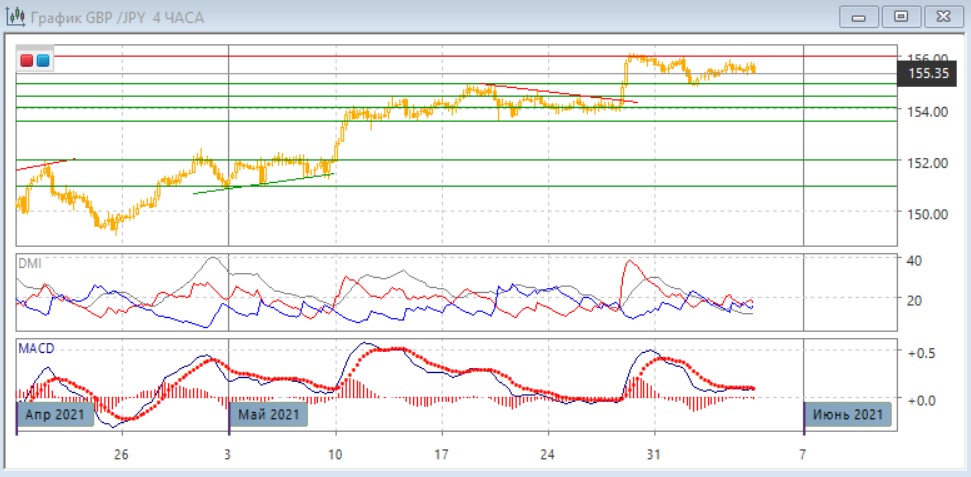The width and height of the screenshot is (971, 477).
Task: Click the current price label 155.35
Action: pos(927,72)
